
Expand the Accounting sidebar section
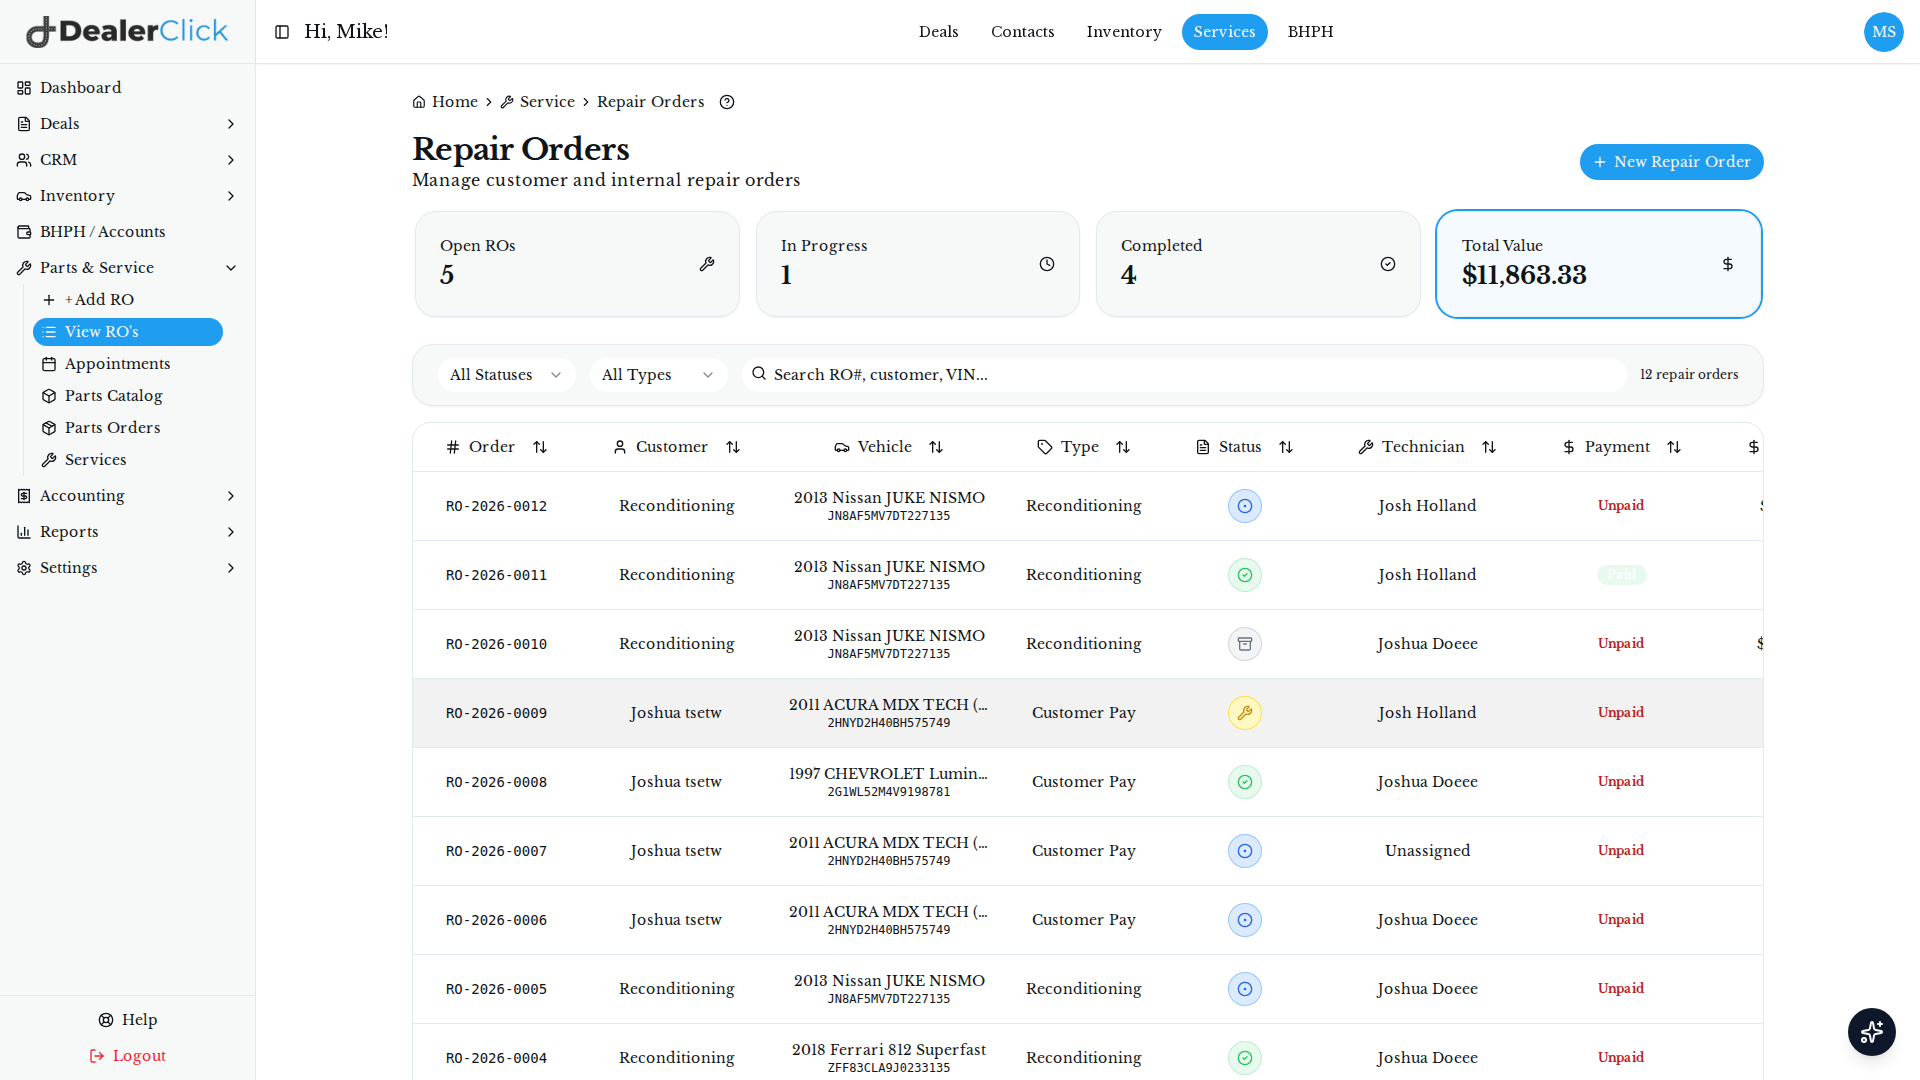pos(127,496)
